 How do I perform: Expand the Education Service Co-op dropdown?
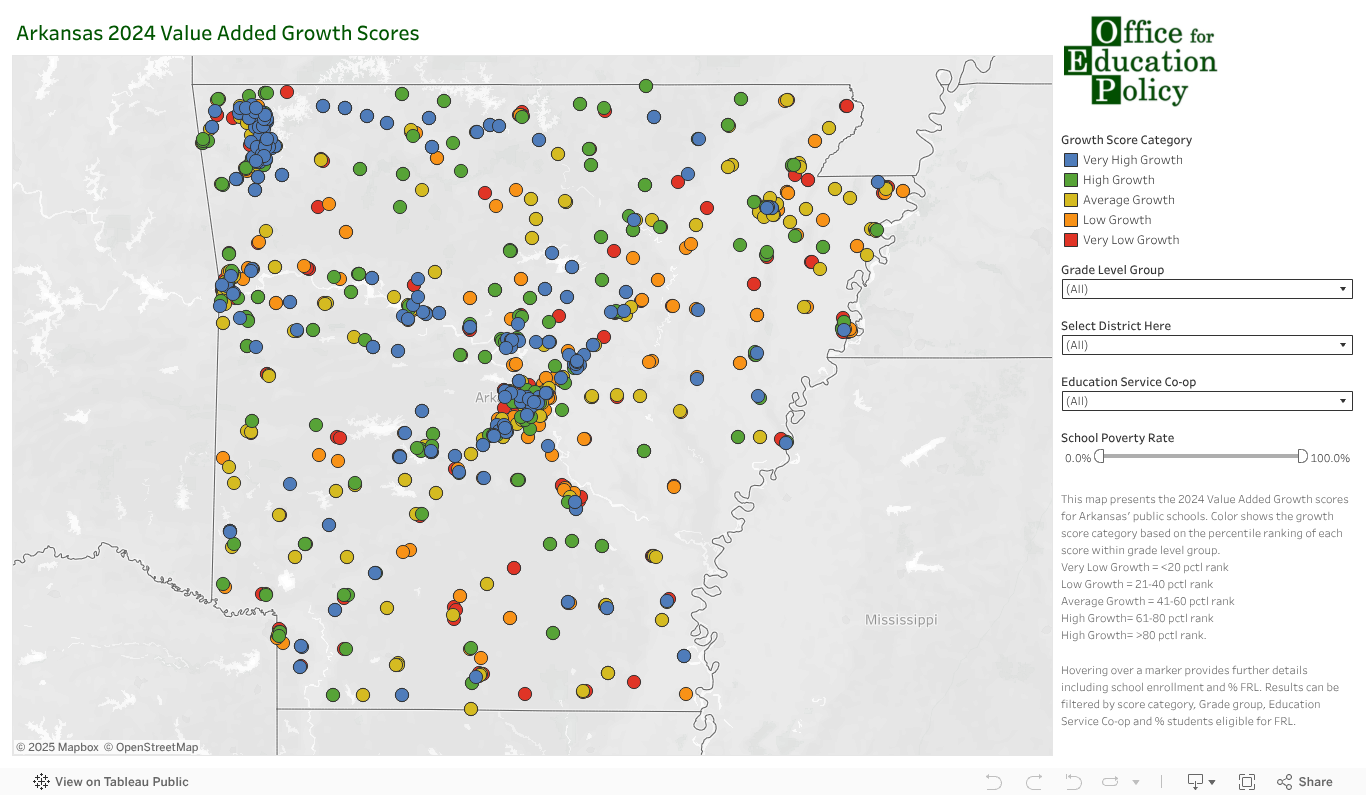coord(1206,401)
